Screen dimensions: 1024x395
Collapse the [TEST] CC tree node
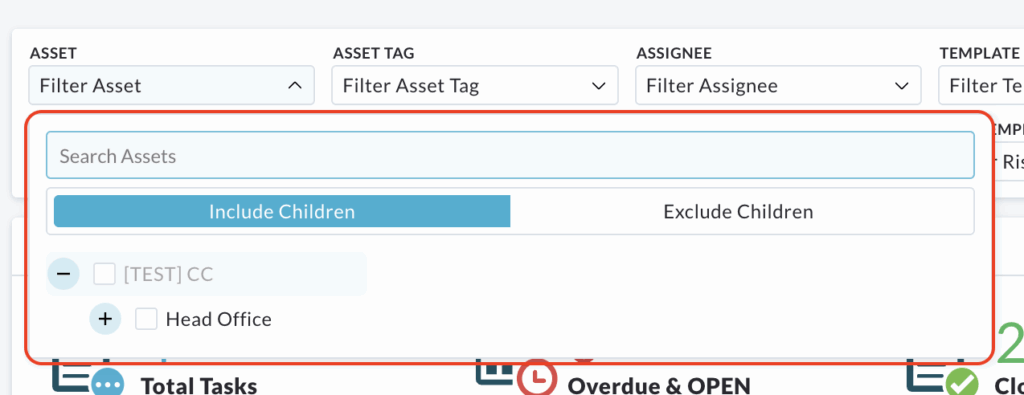tap(63, 274)
